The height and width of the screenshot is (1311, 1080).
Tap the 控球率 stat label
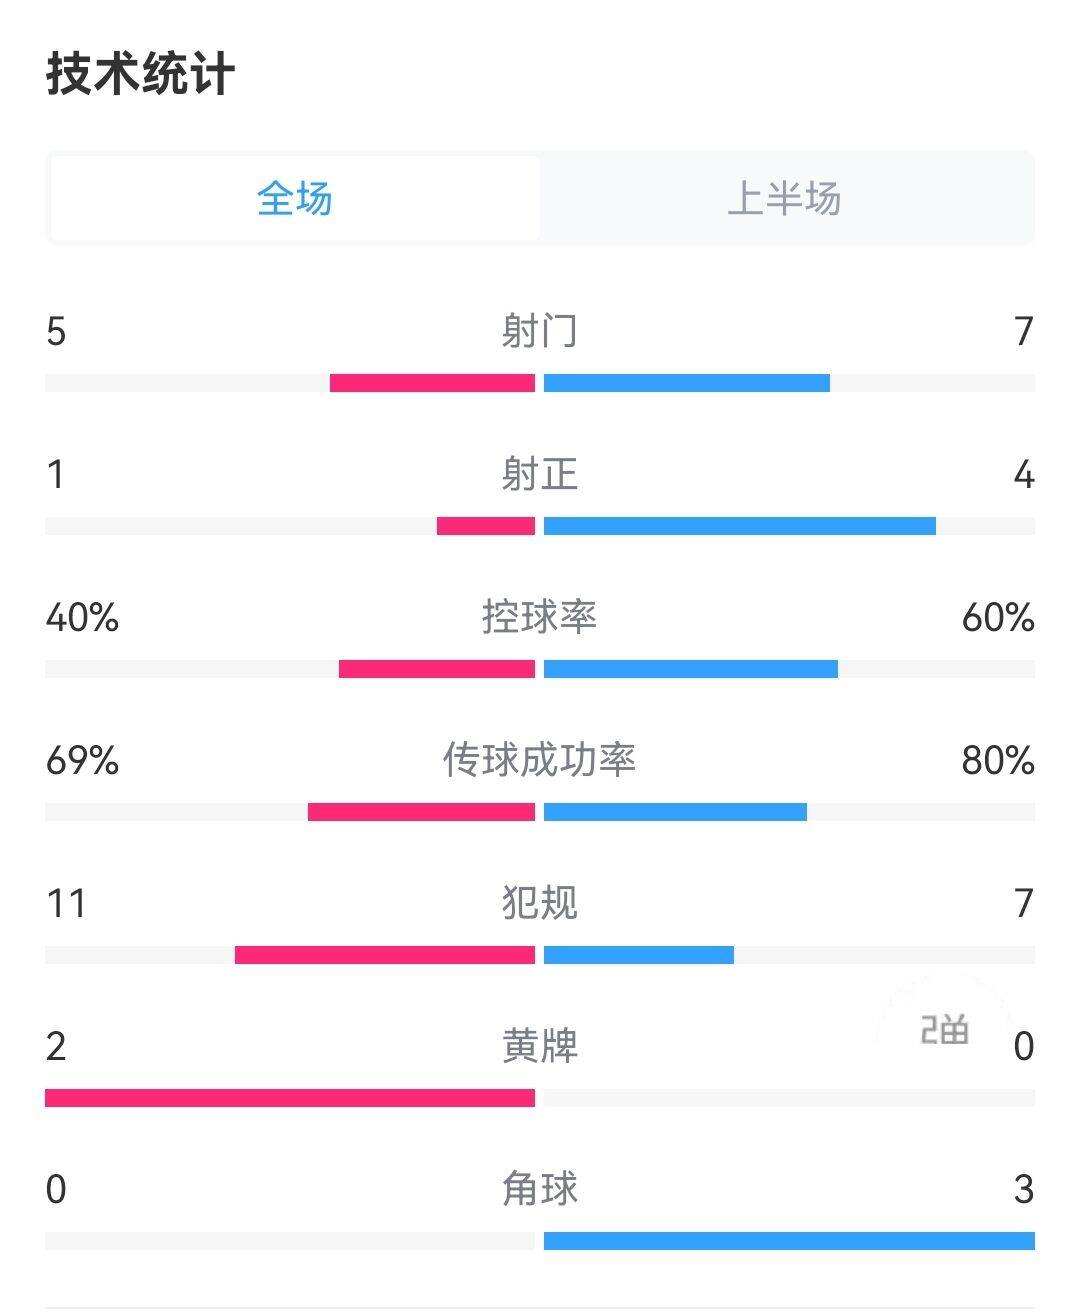pos(540,617)
